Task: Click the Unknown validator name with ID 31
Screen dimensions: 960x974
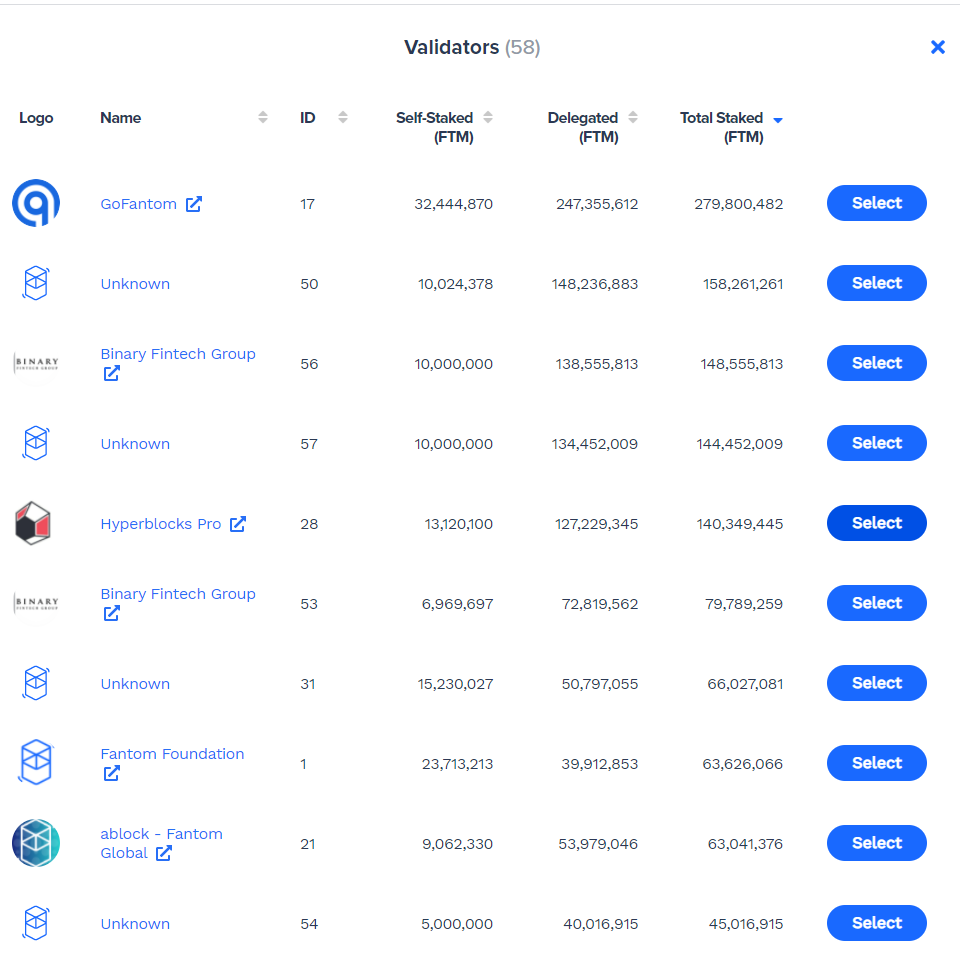Action: coord(135,684)
